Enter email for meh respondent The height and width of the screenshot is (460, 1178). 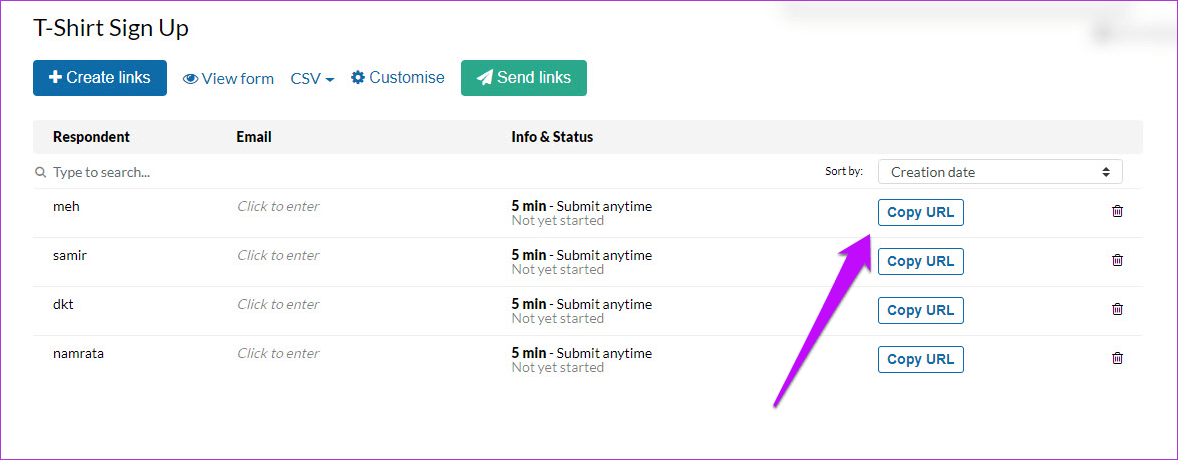point(278,206)
